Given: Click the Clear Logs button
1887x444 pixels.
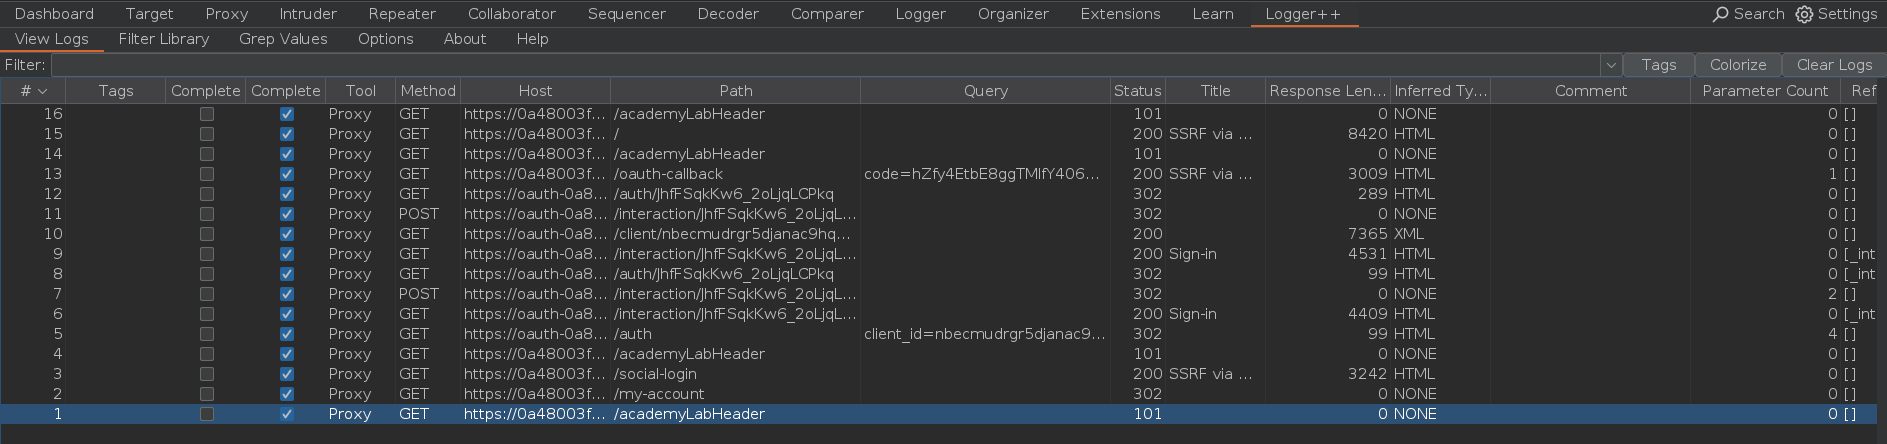Looking at the screenshot, I should pos(1834,65).
